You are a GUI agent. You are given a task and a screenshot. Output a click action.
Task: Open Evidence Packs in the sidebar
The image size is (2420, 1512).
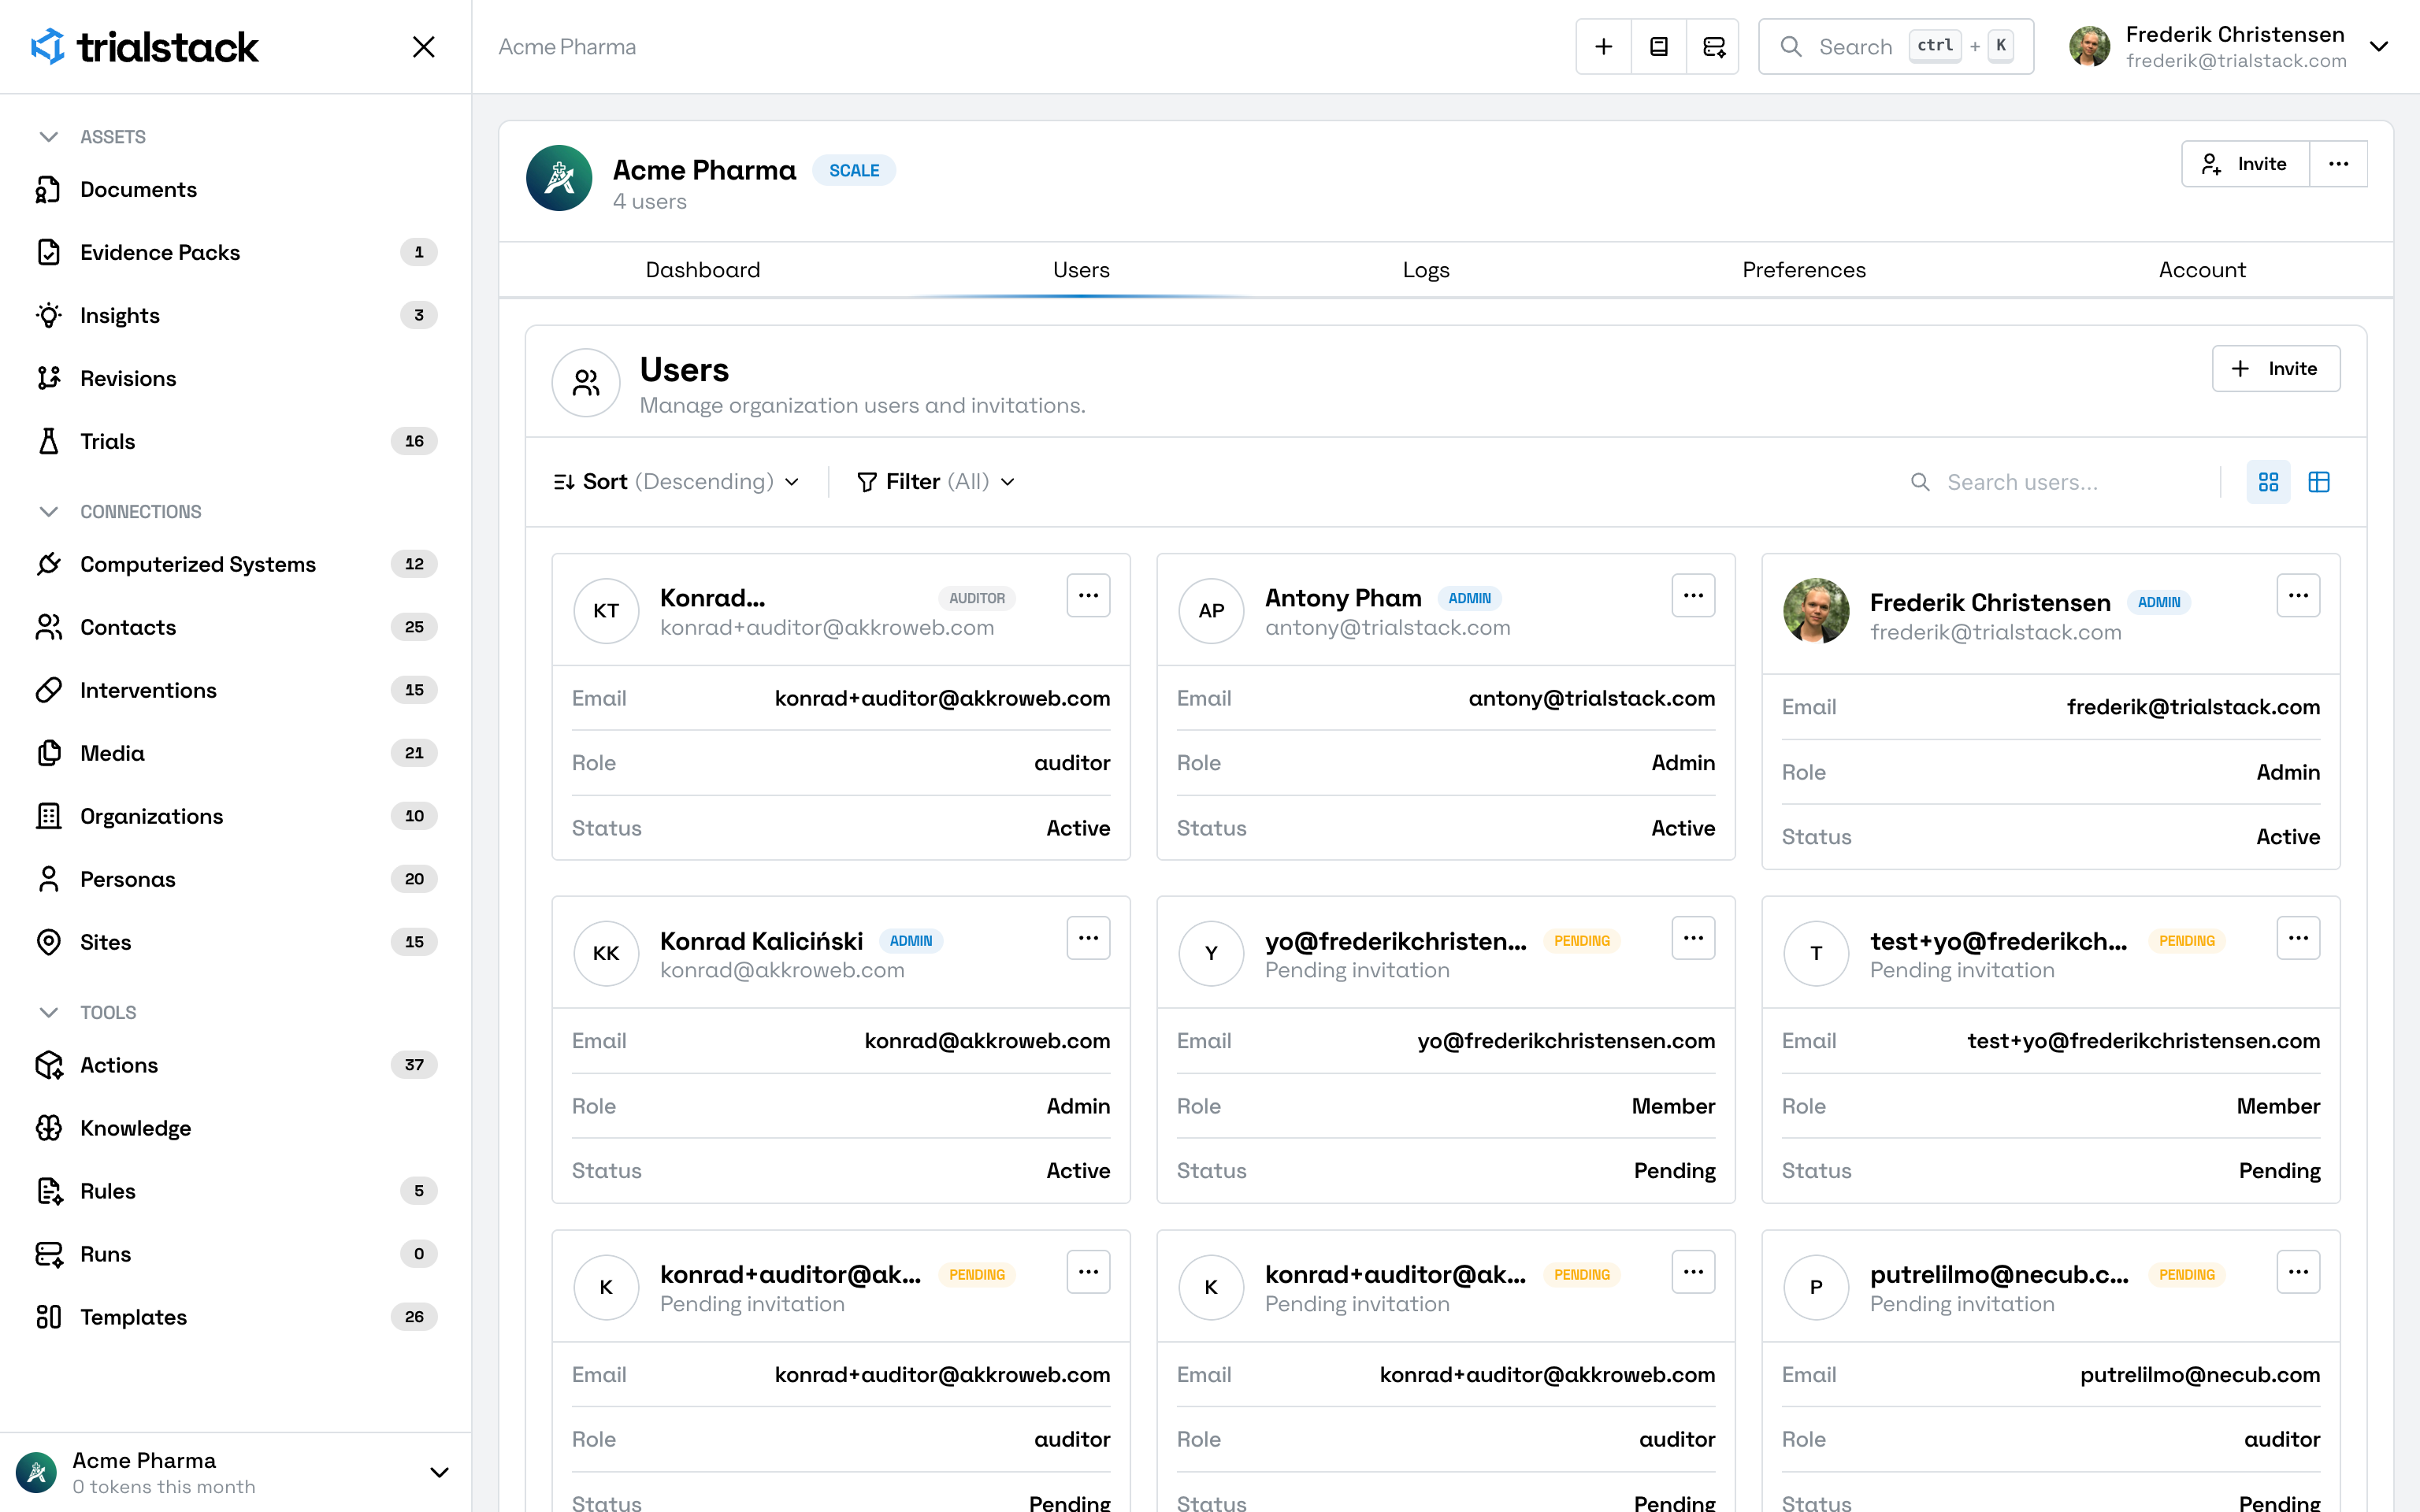point(236,252)
